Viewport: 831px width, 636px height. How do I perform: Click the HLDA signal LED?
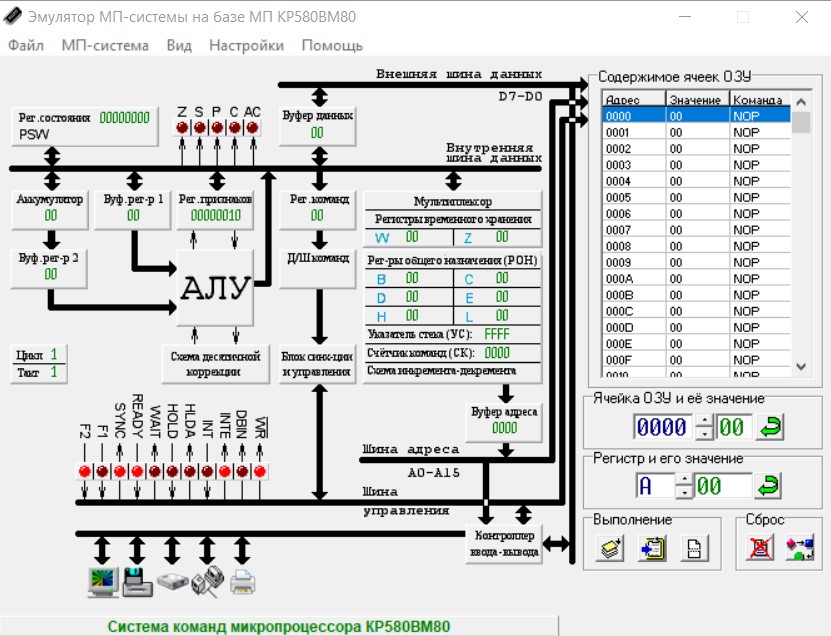click(x=189, y=471)
